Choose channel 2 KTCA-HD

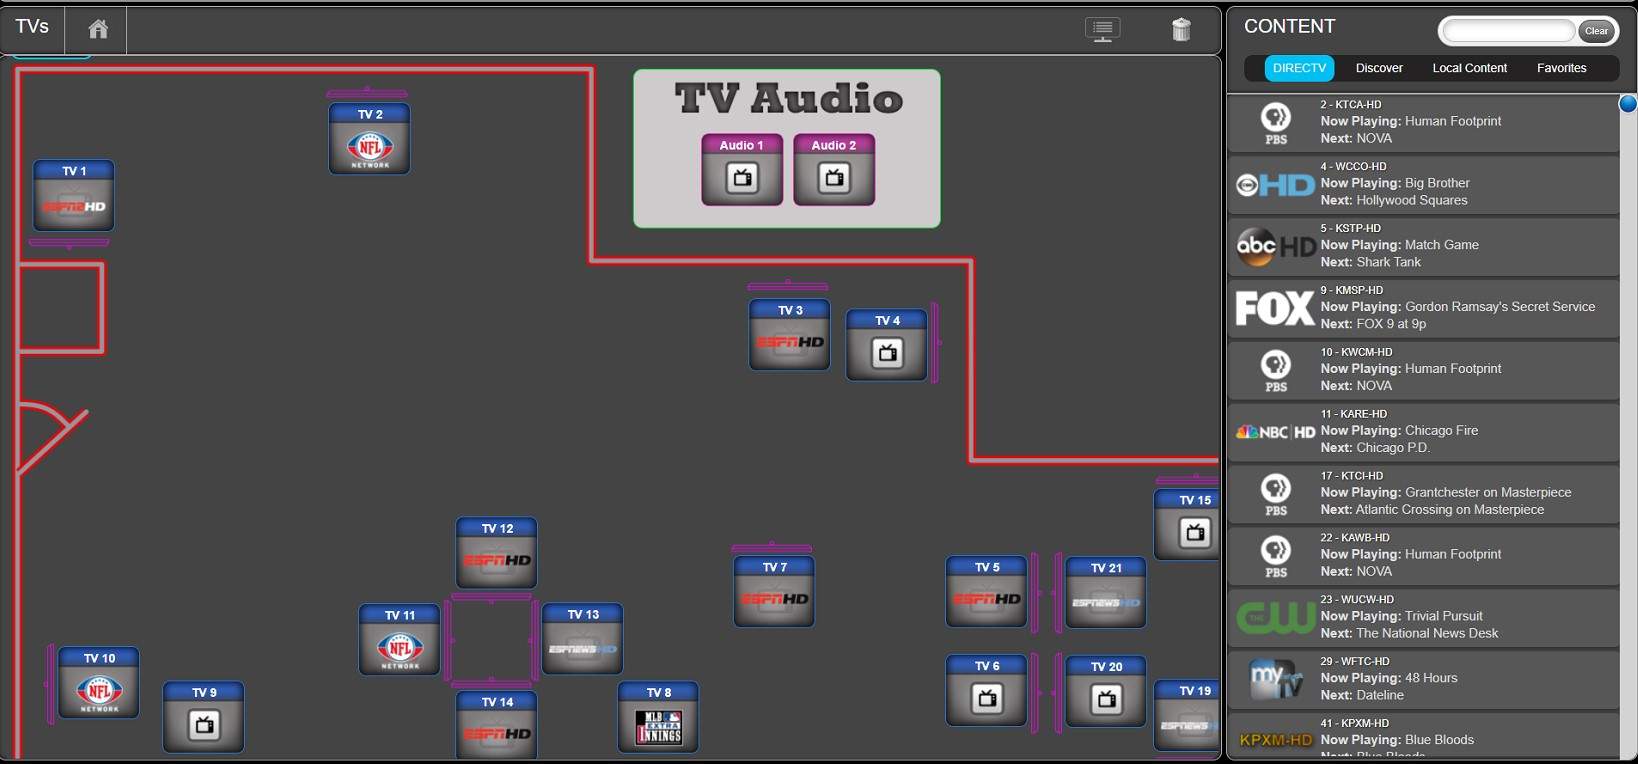coord(1423,122)
